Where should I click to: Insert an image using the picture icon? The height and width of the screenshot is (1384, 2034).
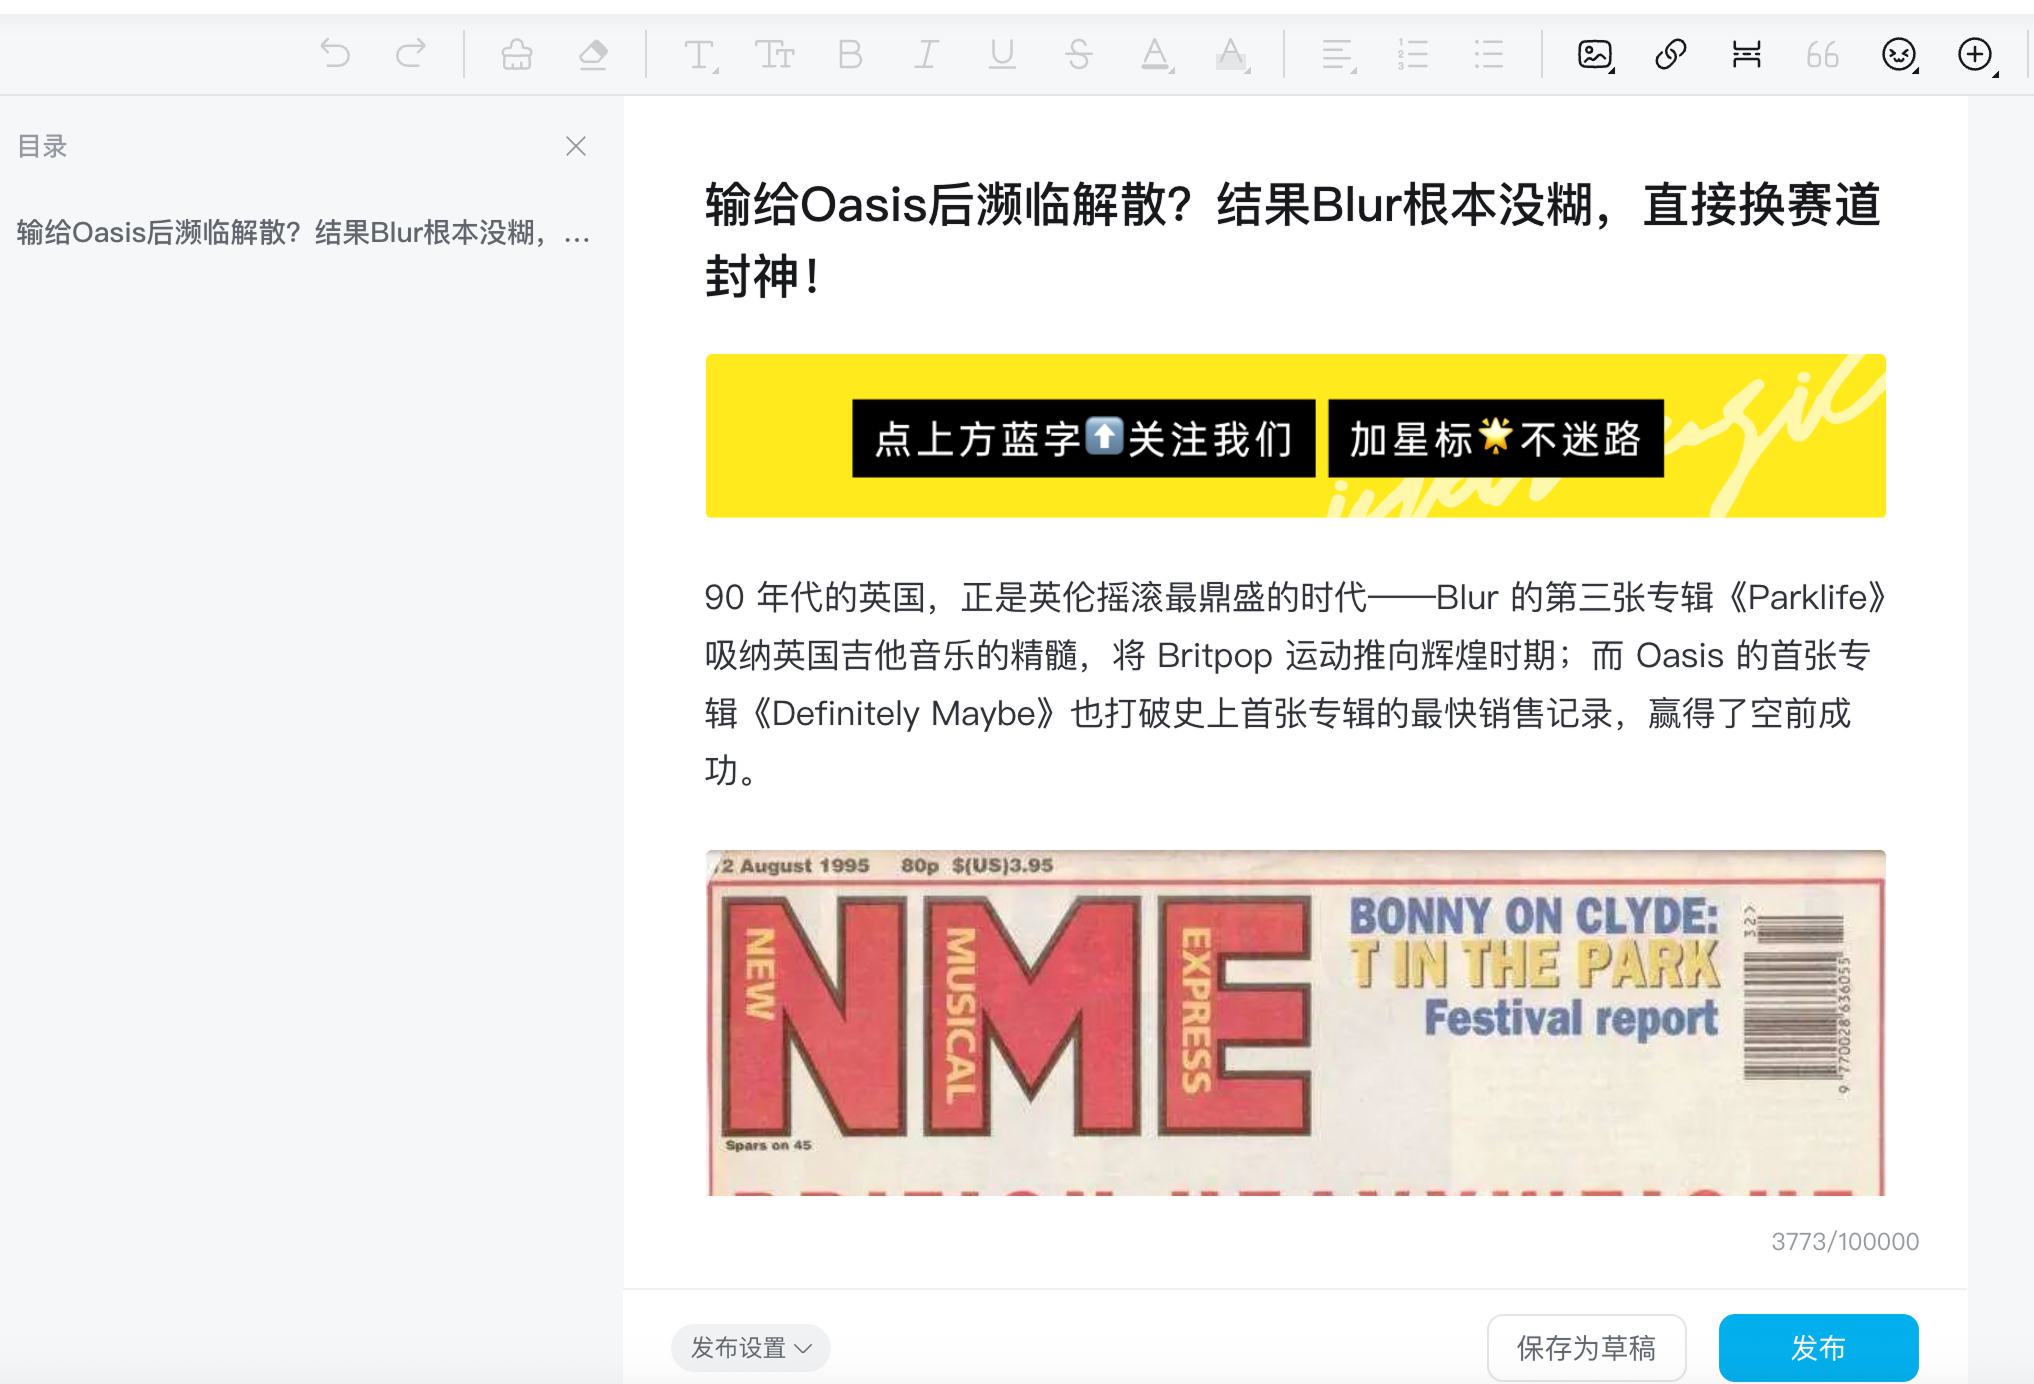click(x=1593, y=55)
